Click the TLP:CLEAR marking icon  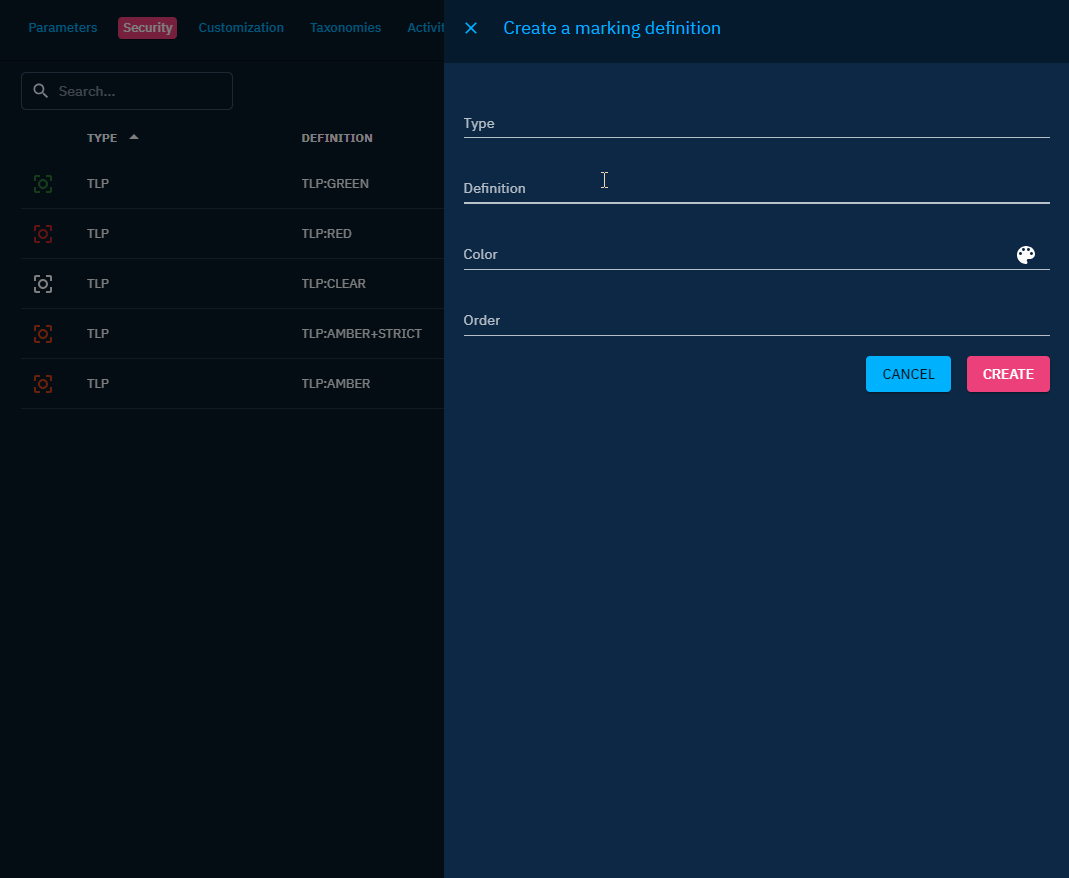[x=43, y=284]
